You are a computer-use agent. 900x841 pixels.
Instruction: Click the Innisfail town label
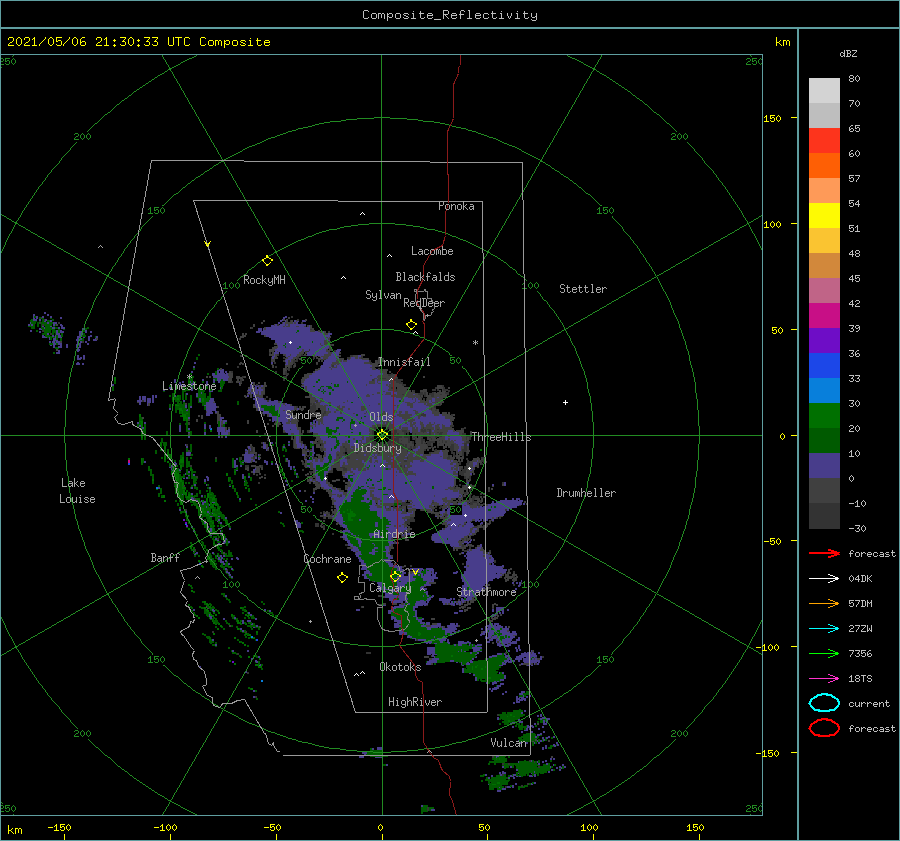point(404,362)
